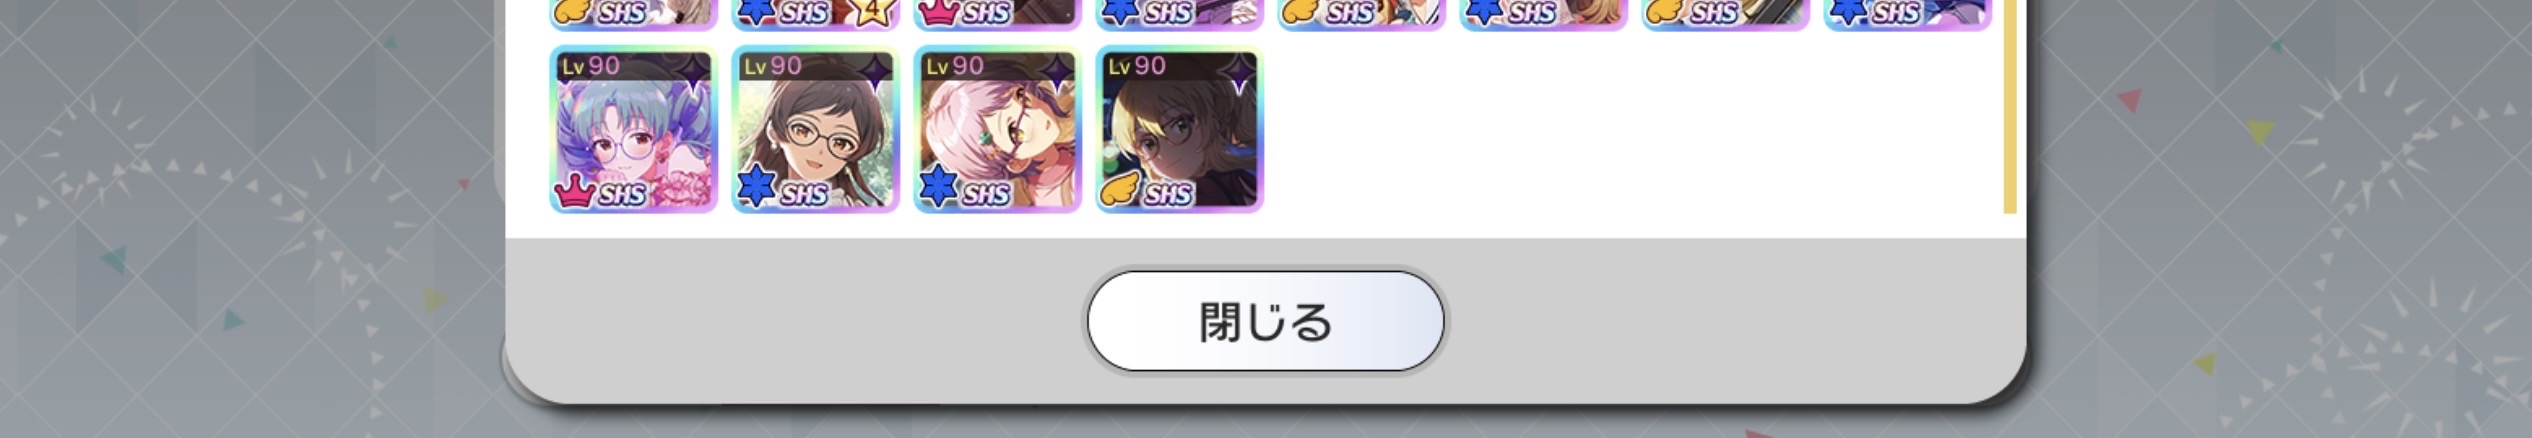
Task: Click the dark sparkle icon on the blonde card
Action: pyautogui.click(x=1239, y=70)
